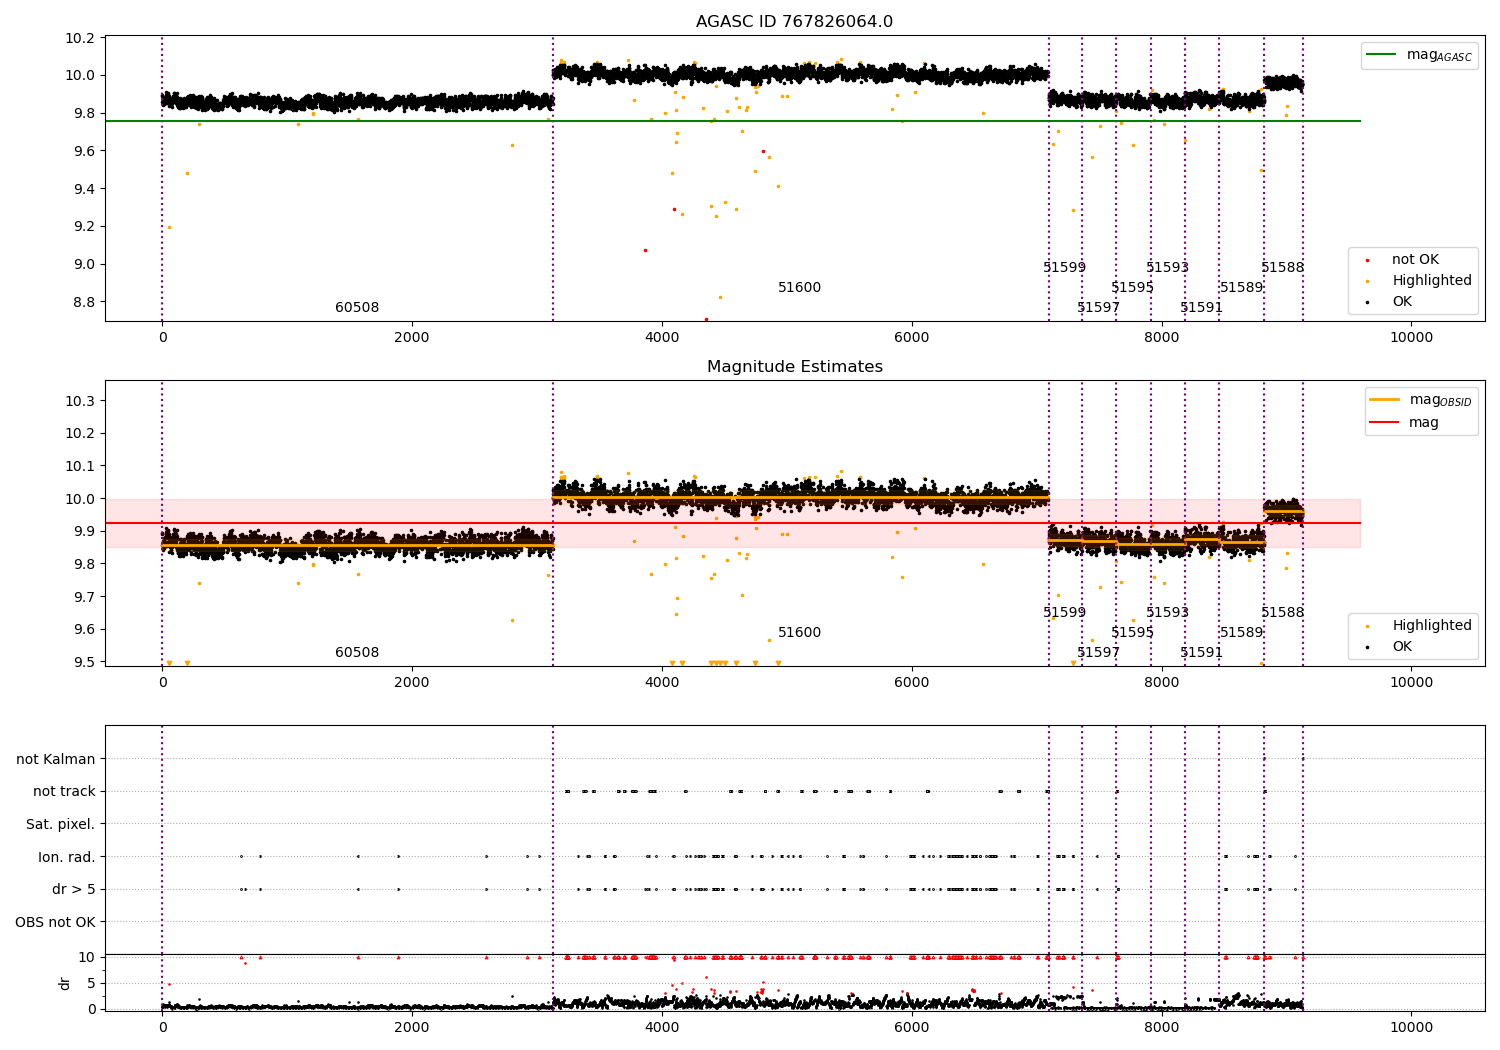Click obsid label '60508' in the top plot
Viewport: 1500px width, 1050px height.
(x=357, y=307)
